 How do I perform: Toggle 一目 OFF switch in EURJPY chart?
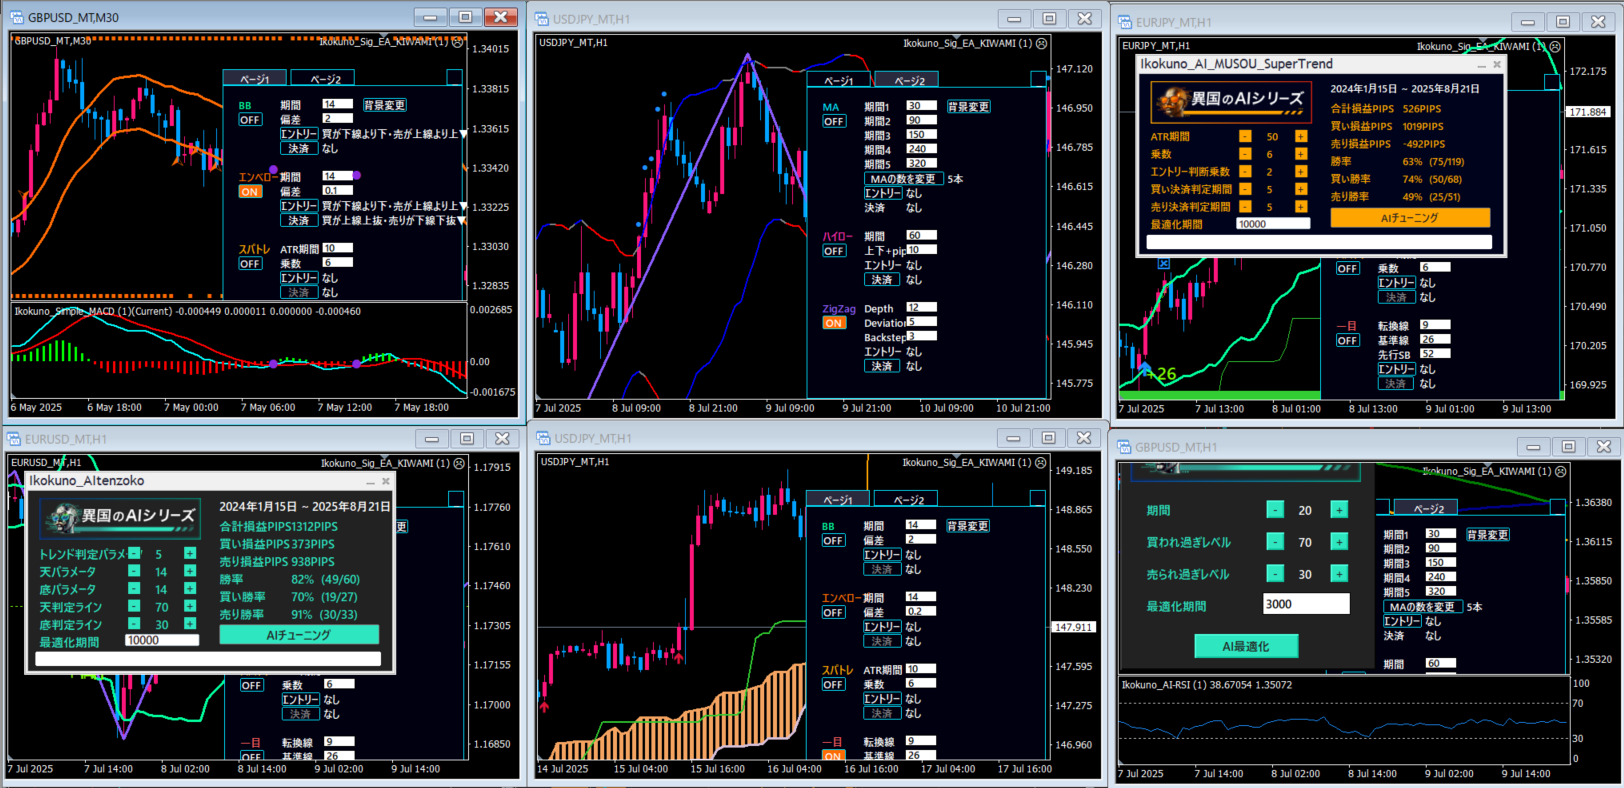coord(1347,341)
